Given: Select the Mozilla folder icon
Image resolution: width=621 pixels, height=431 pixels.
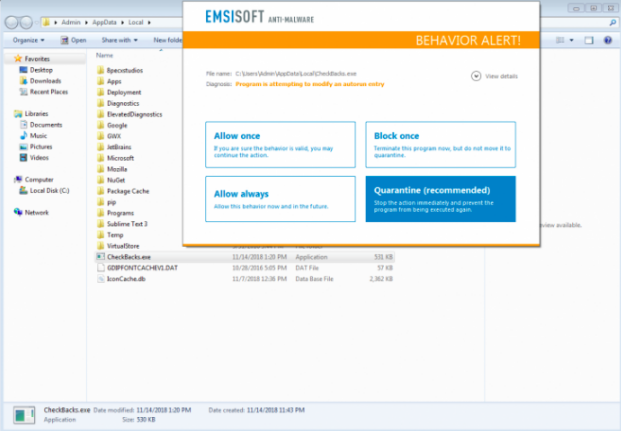Looking at the screenshot, I should pos(101,169).
